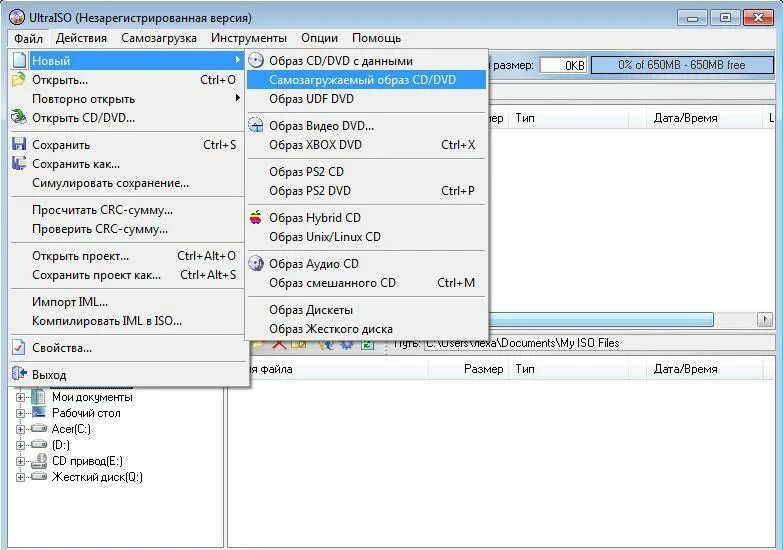Click the lower Дата/Время column header
Viewport: 783px width, 550px height.
[x=705, y=369]
